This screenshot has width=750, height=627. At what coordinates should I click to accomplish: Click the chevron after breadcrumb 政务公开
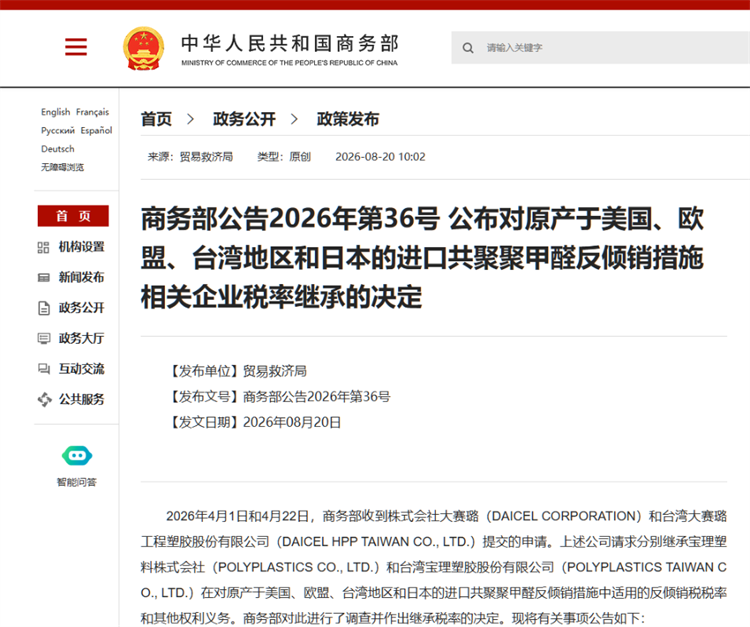(294, 119)
